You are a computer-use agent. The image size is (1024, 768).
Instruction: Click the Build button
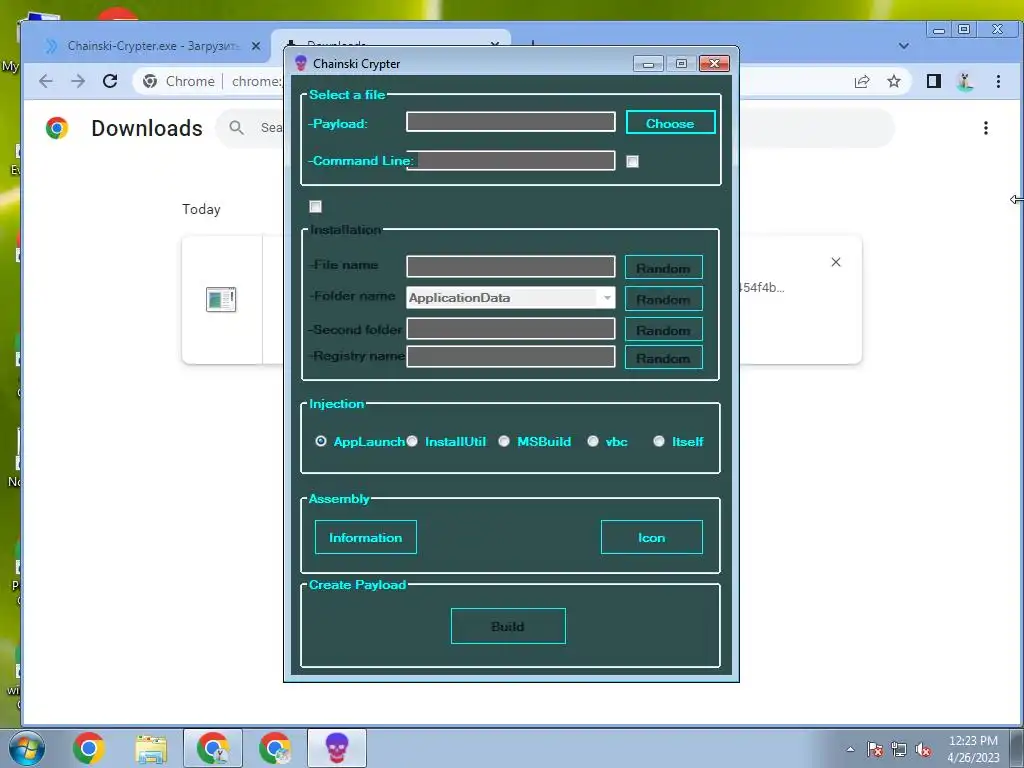click(508, 626)
